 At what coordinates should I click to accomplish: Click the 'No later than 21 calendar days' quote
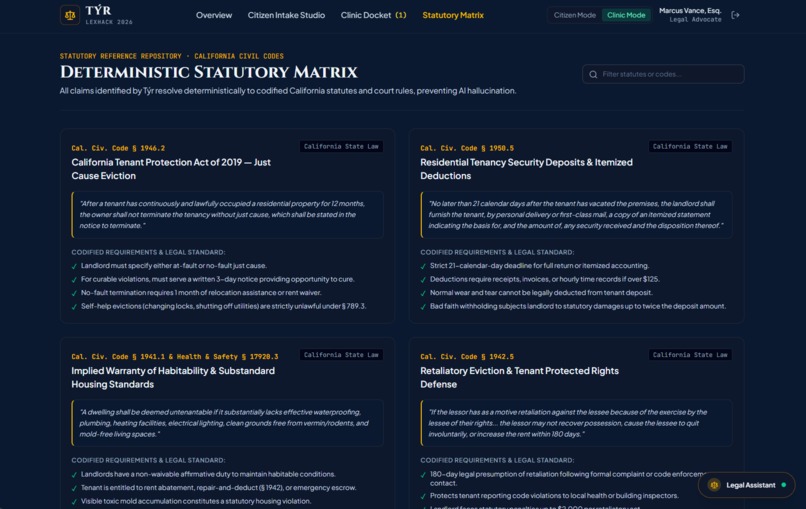point(576,214)
